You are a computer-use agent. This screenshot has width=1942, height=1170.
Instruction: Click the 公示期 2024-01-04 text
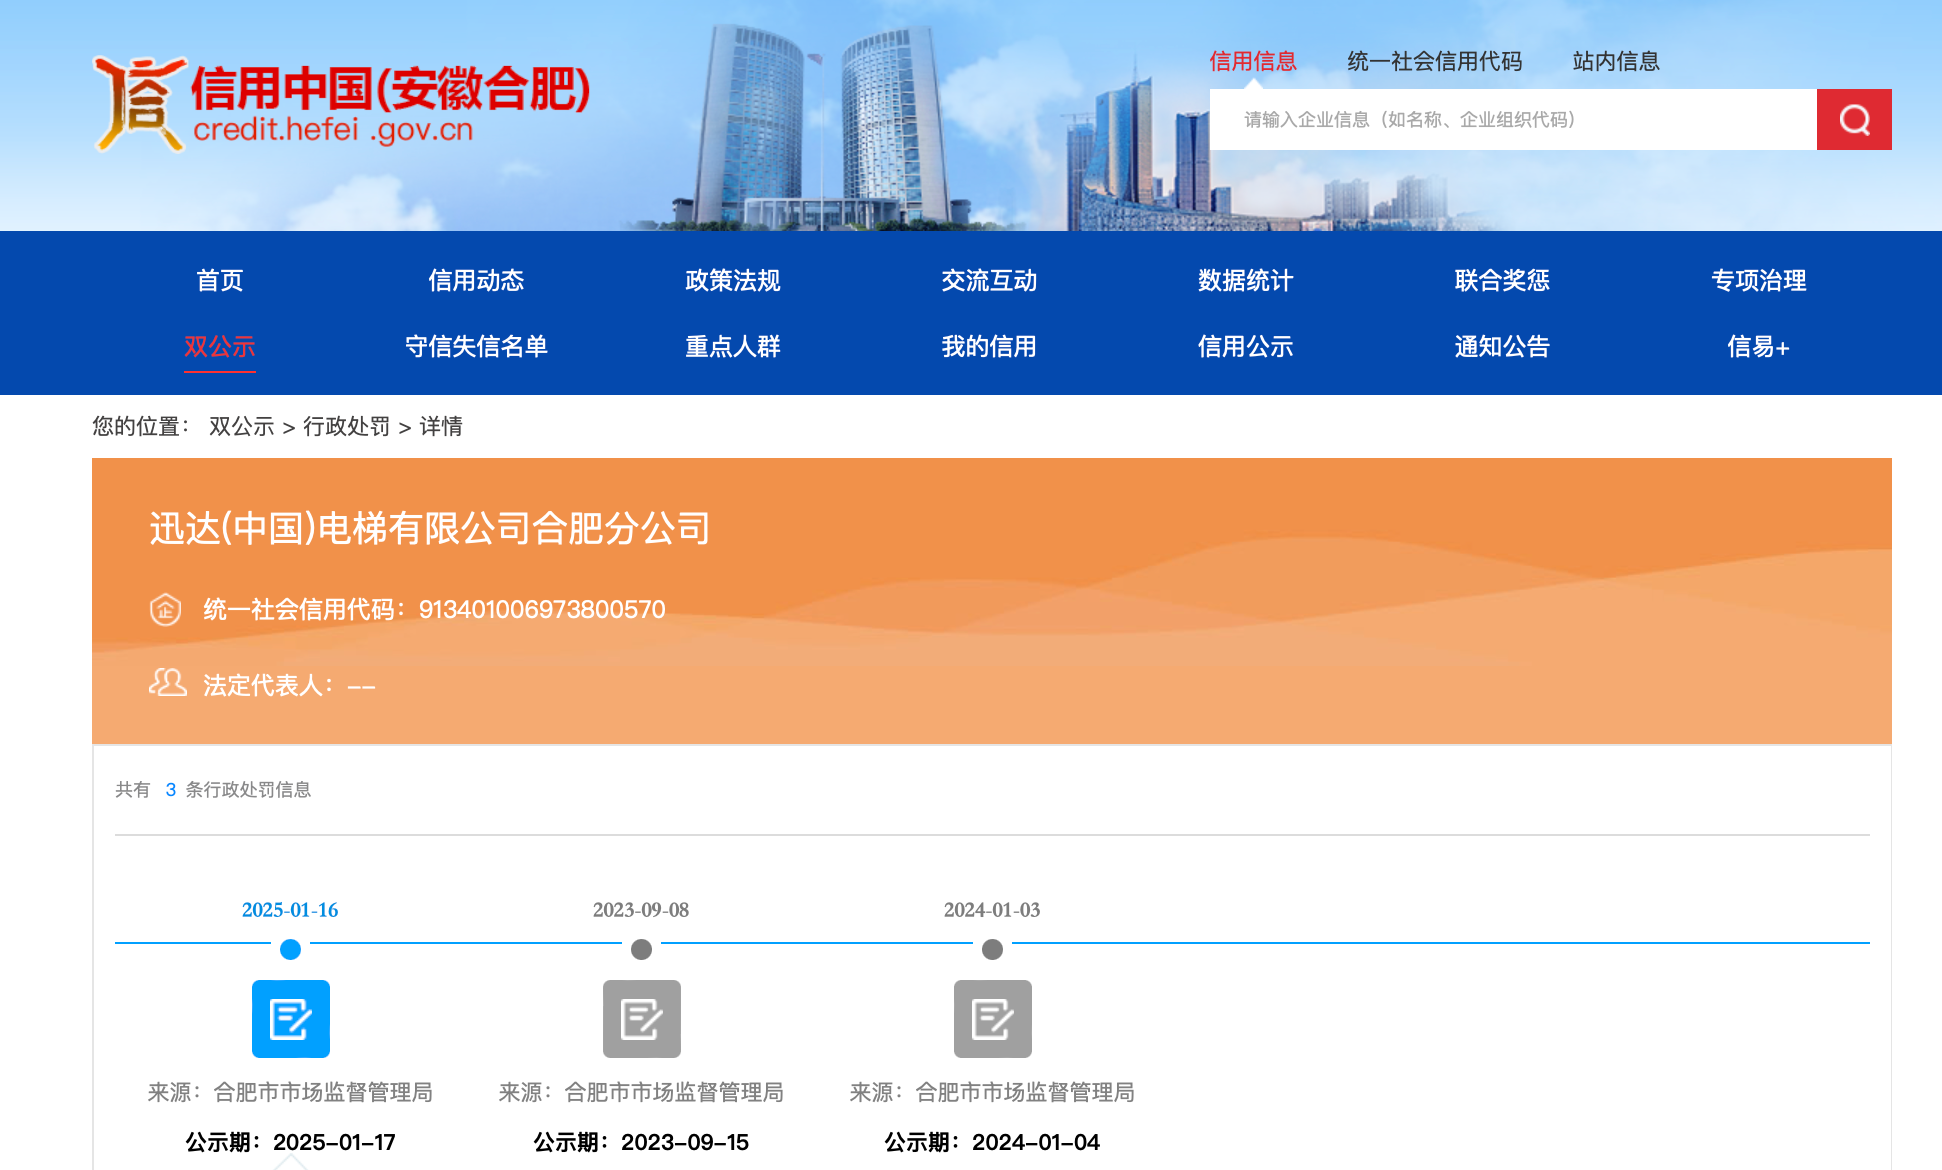[x=992, y=1142]
